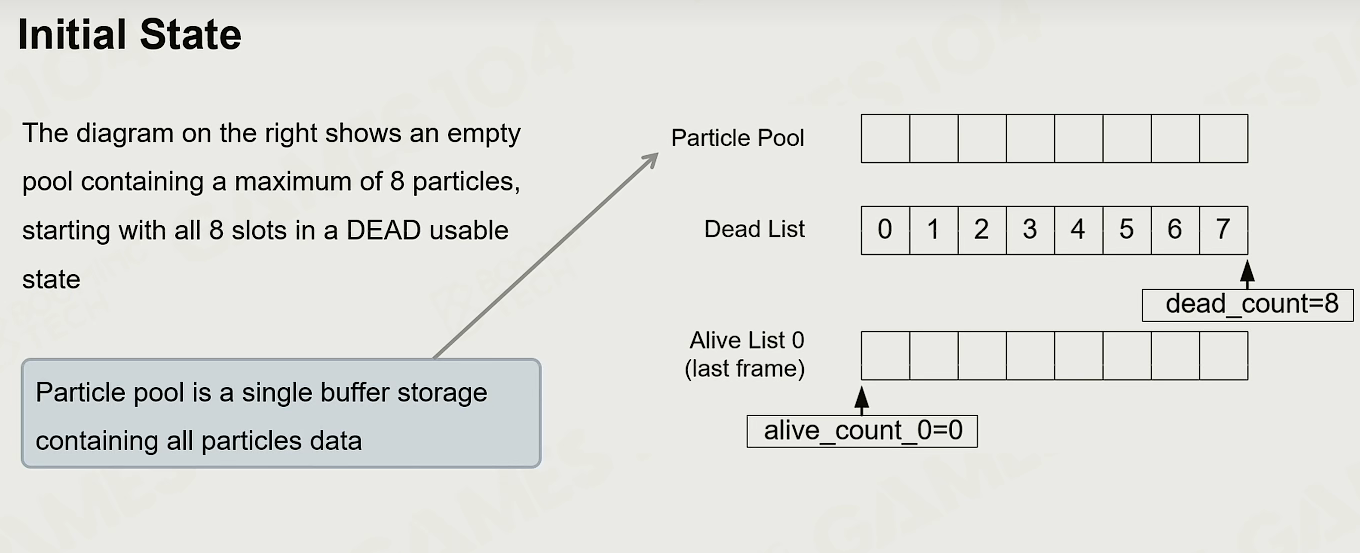Select Dead List cell numbered 1

point(934,230)
